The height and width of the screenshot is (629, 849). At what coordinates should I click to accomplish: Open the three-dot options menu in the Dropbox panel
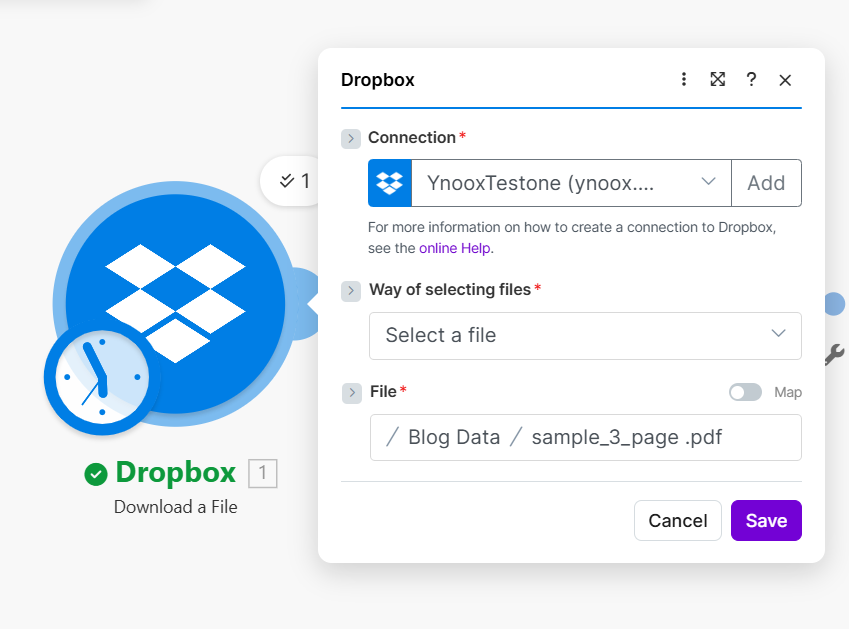pyautogui.click(x=684, y=80)
